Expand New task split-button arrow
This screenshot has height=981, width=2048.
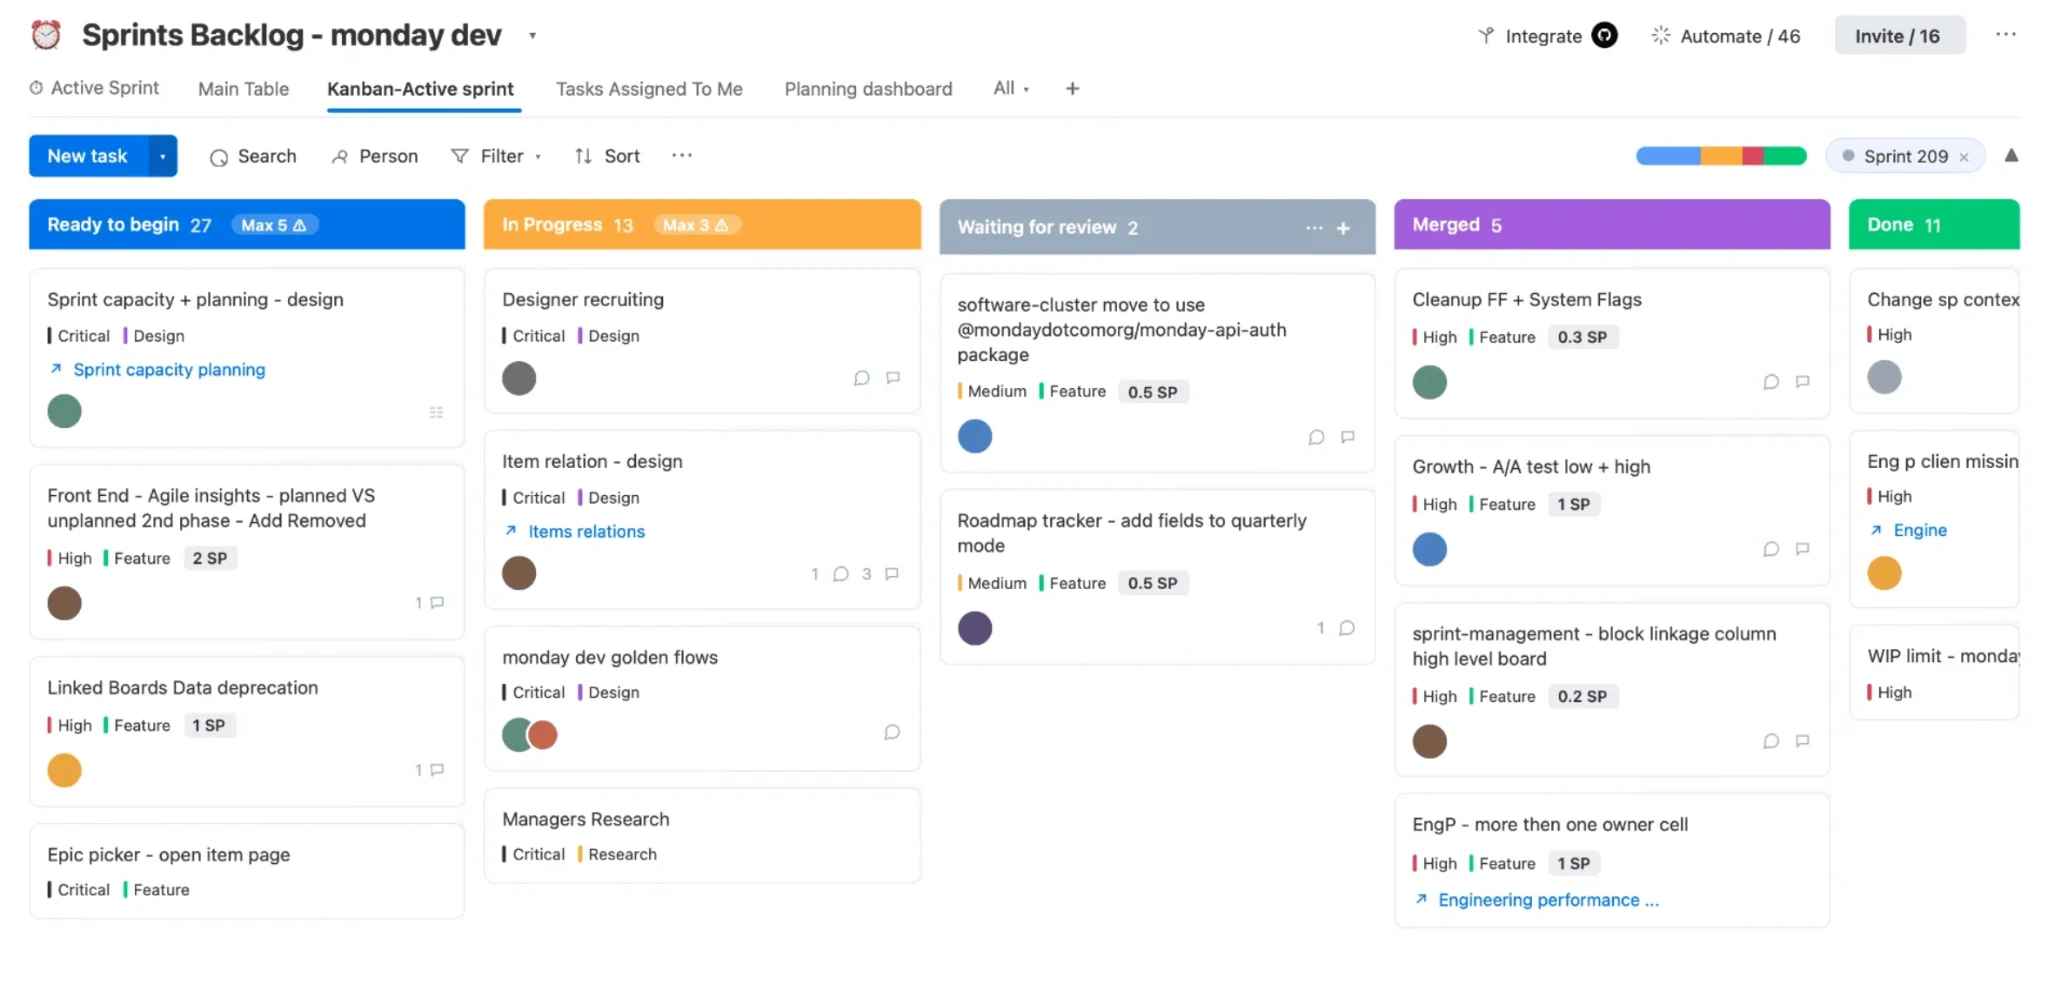pos(163,156)
